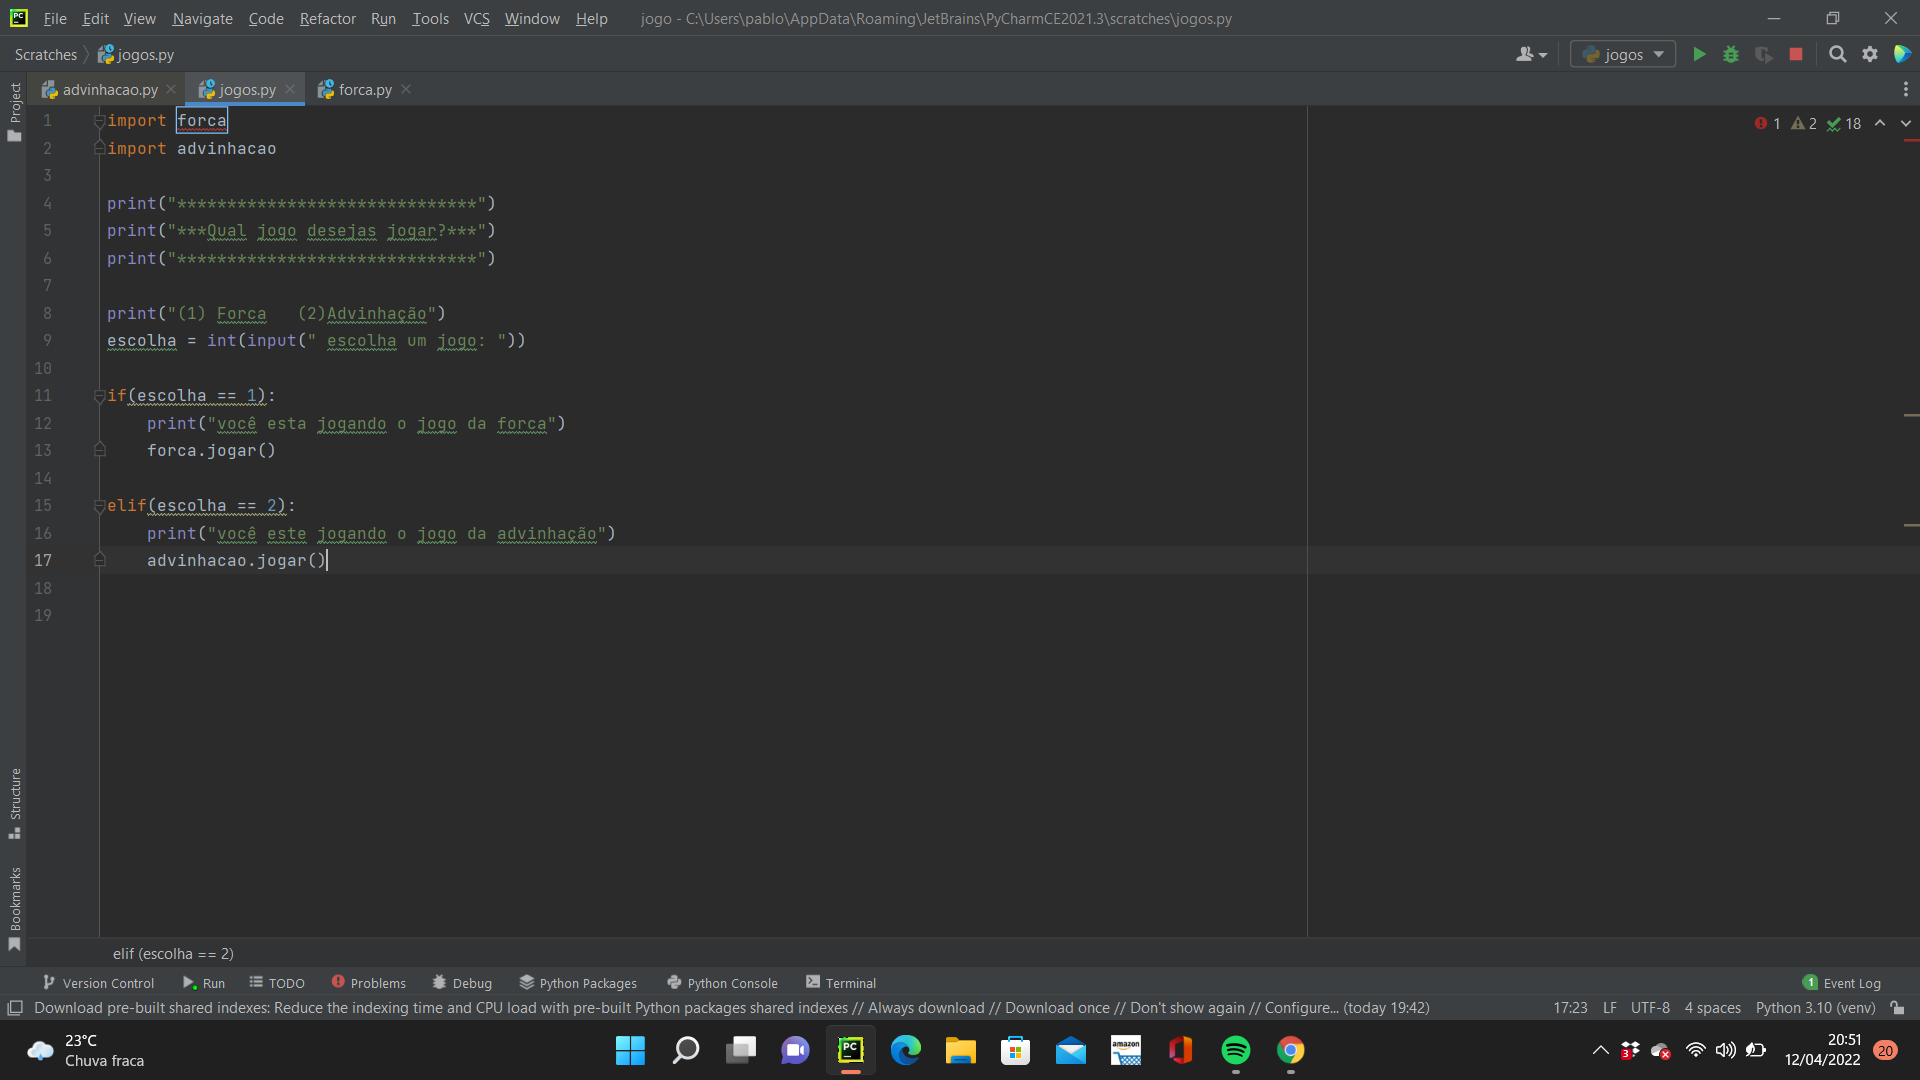Click the Settings/IDE settings icon
The image size is (1920, 1080).
coord(1870,54)
